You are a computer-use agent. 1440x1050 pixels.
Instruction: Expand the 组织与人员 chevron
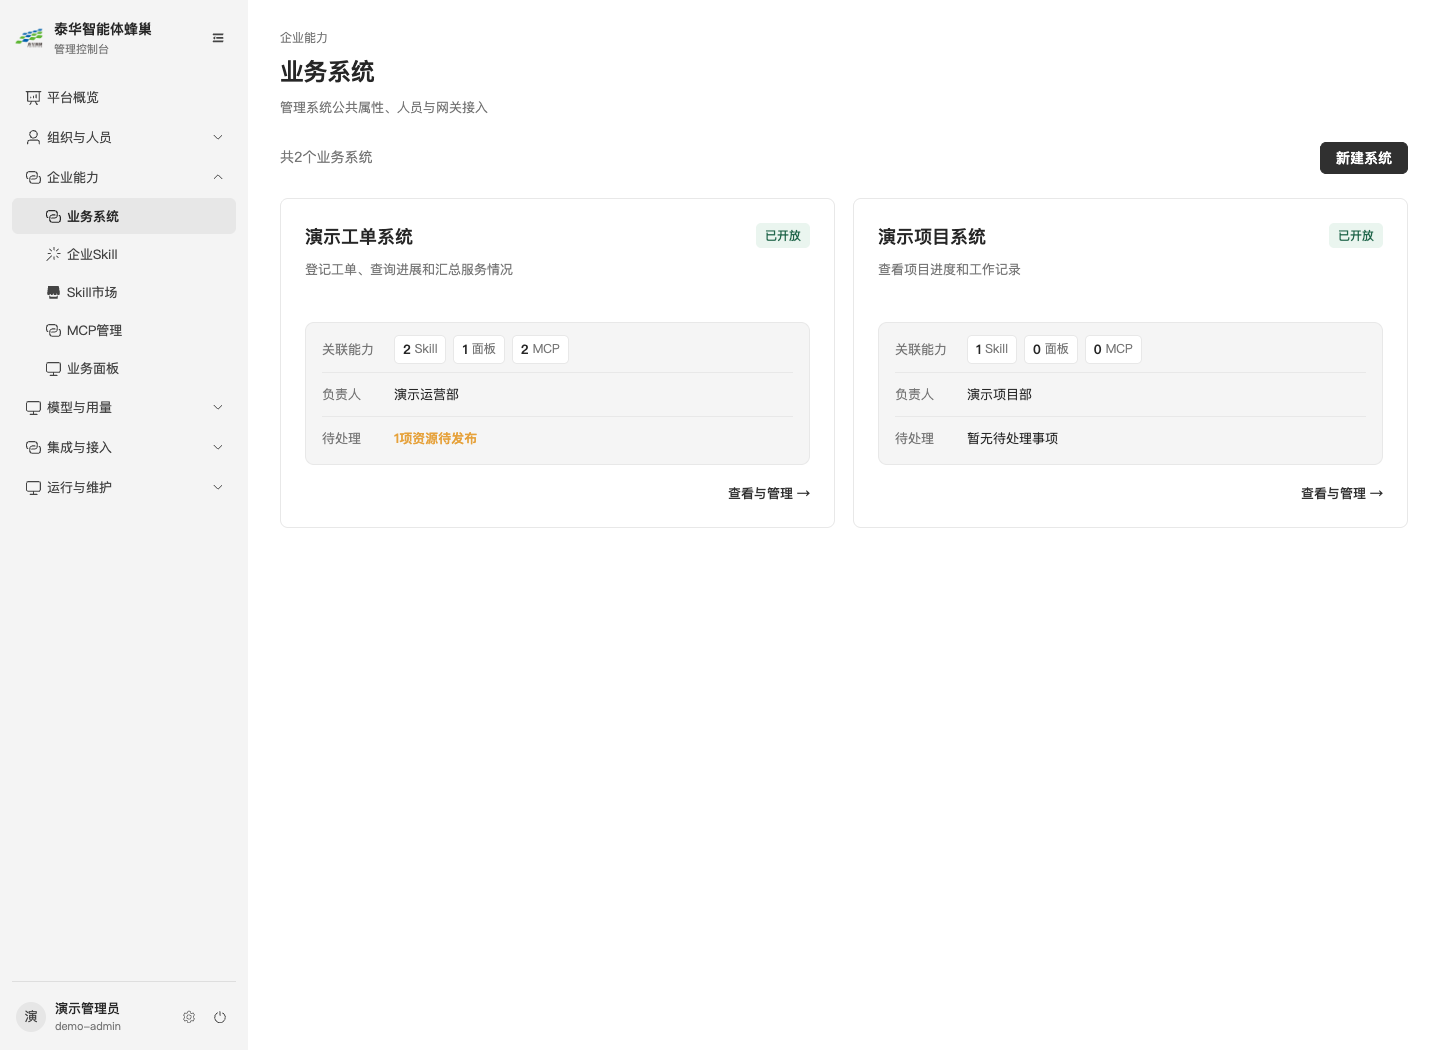click(x=218, y=137)
